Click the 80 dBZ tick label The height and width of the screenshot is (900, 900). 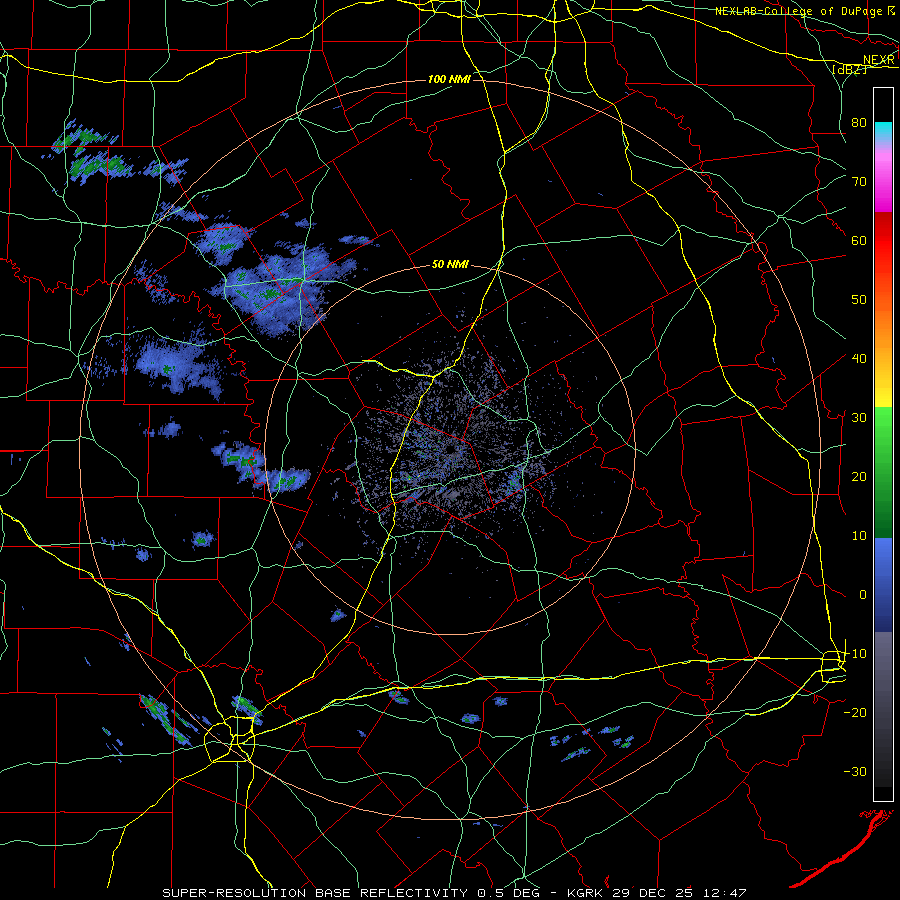859,122
